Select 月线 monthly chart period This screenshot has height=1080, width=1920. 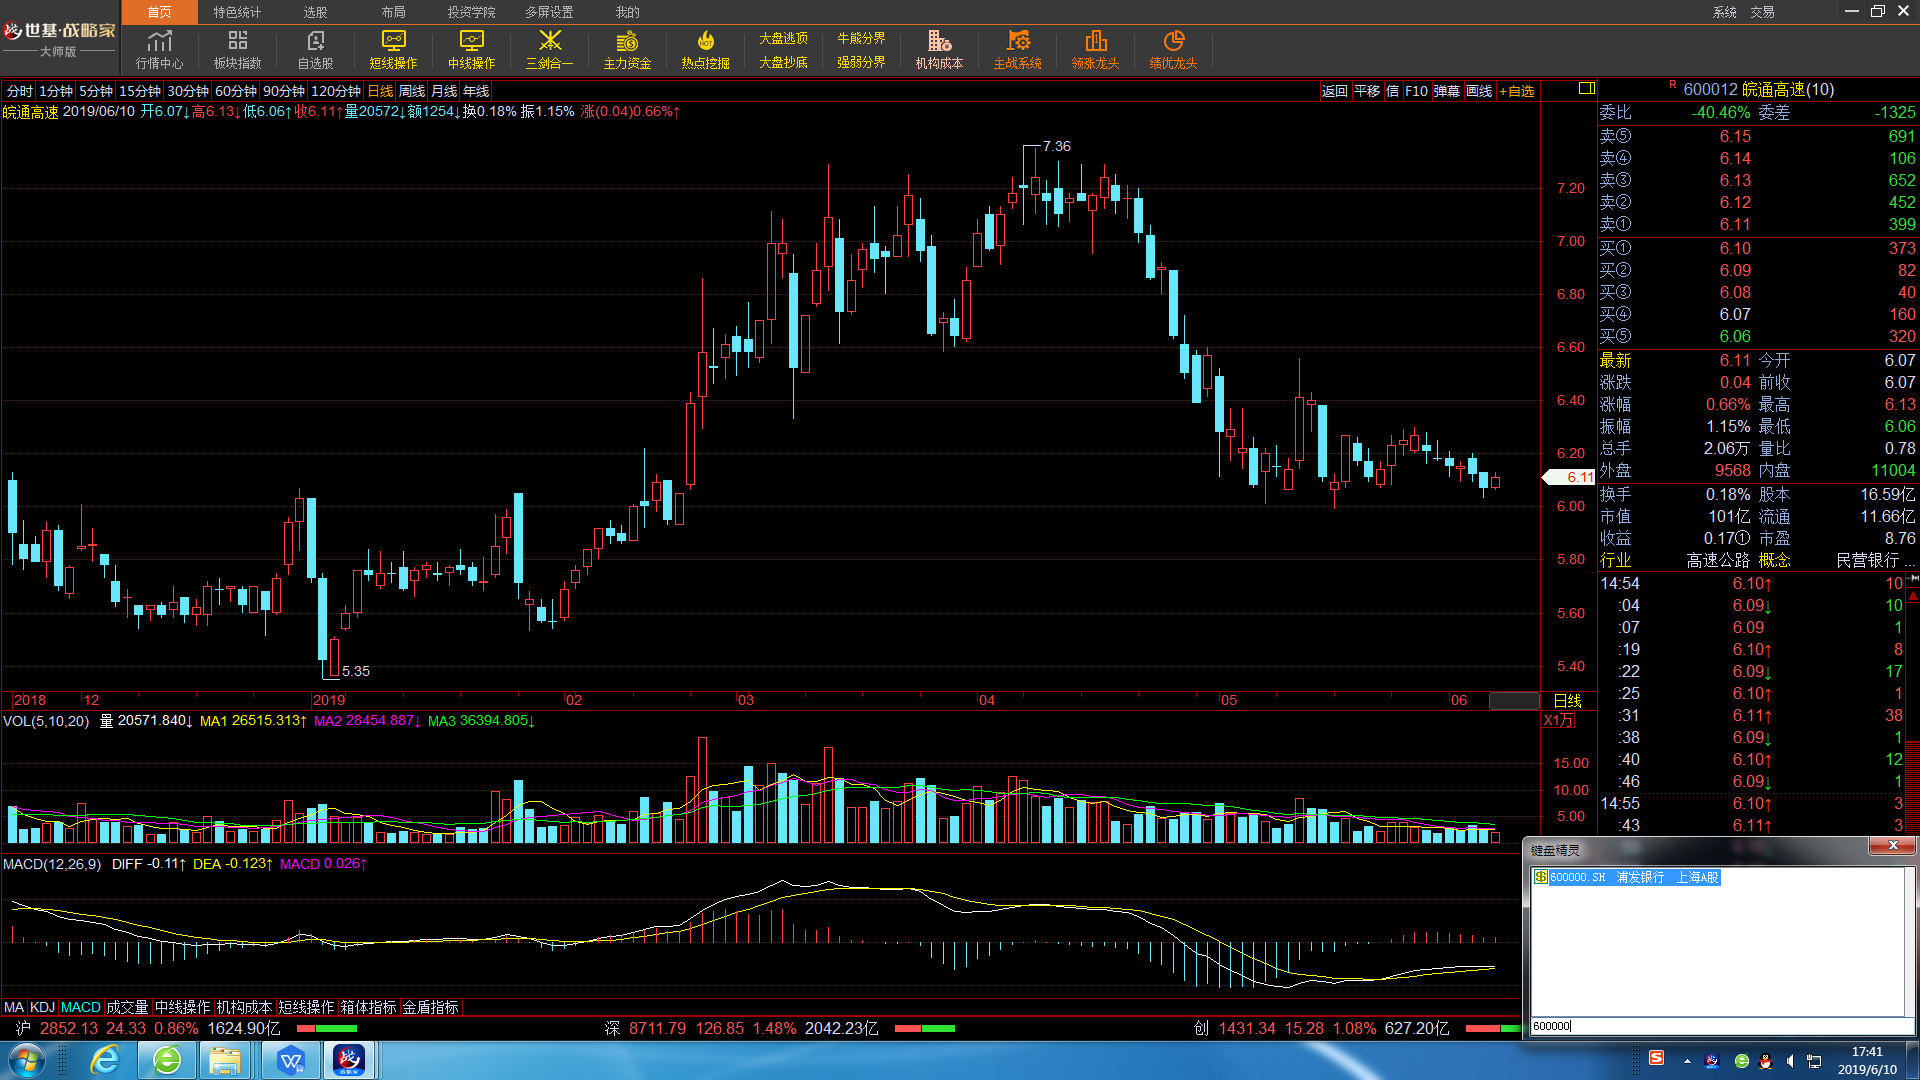444,91
